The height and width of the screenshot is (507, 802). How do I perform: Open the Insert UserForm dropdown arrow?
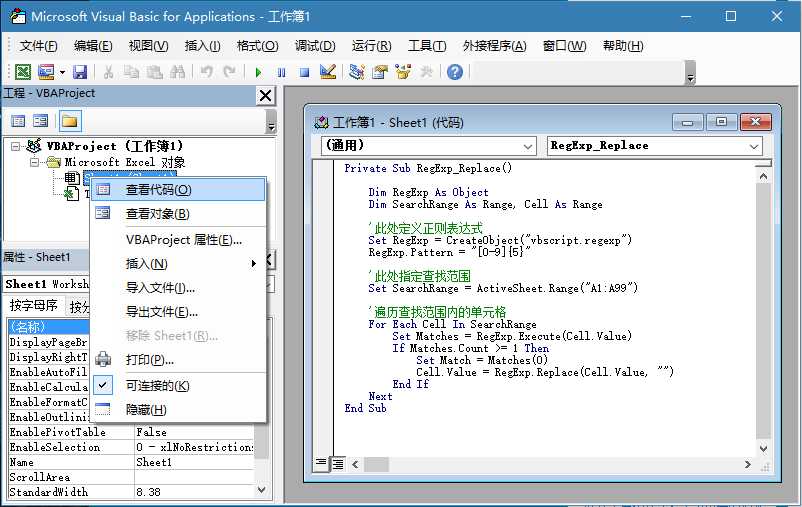click(62, 72)
